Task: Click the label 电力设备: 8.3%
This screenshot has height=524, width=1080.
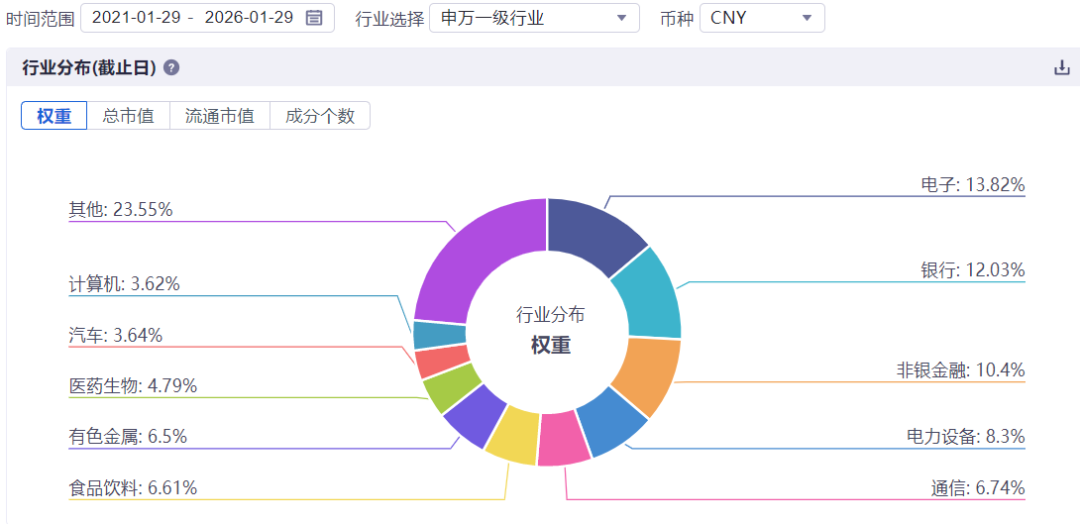Action: click(x=966, y=437)
